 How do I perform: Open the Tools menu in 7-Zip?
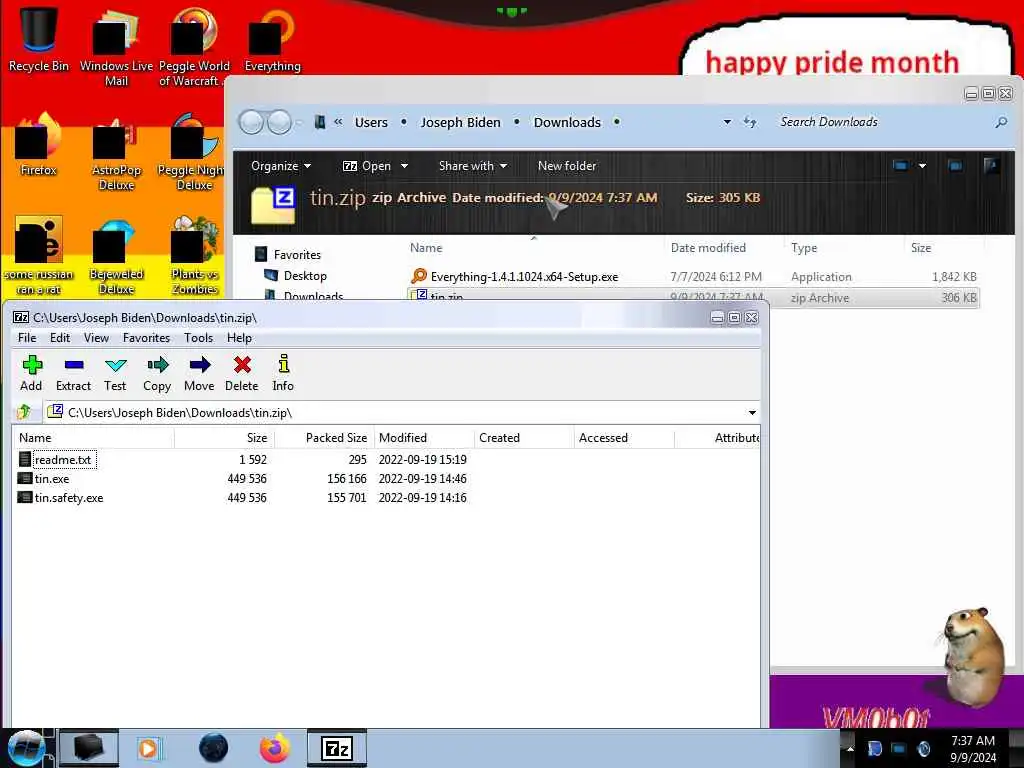(x=199, y=338)
